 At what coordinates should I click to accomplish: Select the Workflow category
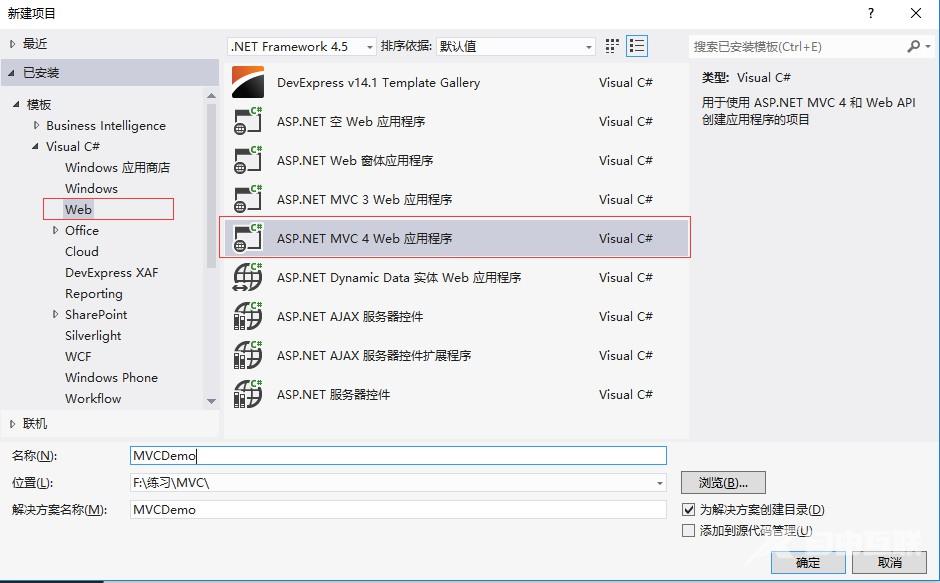tap(93, 398)
